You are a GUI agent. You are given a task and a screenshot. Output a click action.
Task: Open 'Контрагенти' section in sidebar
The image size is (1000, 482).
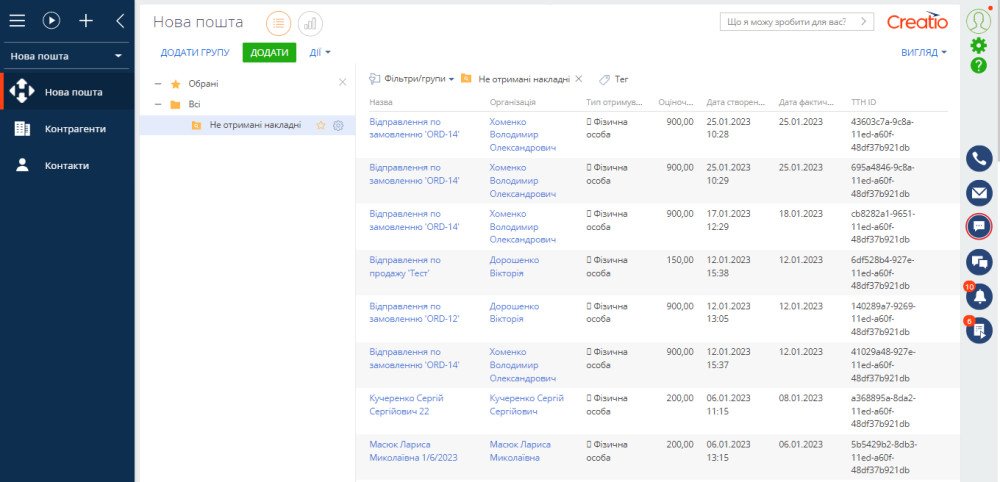click(67, 129)
